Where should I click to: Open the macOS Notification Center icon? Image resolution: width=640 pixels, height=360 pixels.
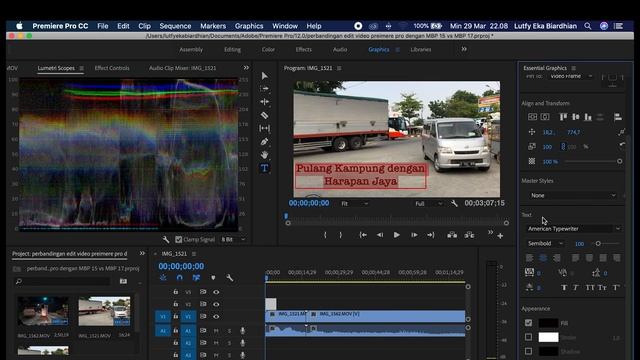click(619, 26)
